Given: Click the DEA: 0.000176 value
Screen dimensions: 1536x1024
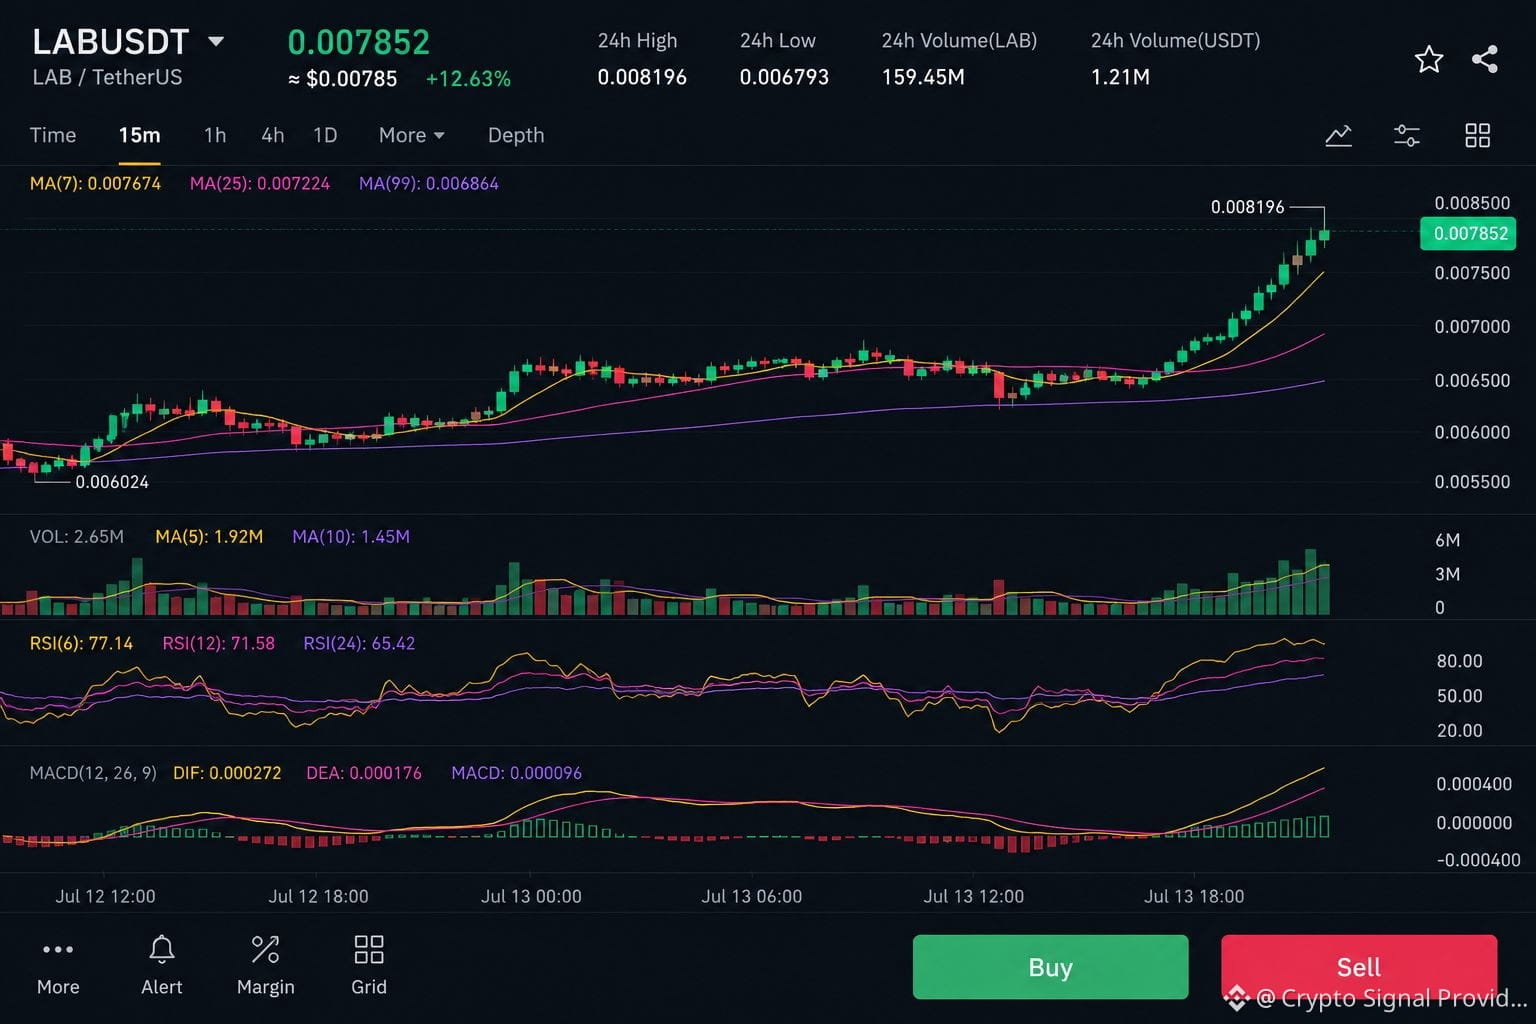Looking at the screenshot, I should click(x=364, y=773).
